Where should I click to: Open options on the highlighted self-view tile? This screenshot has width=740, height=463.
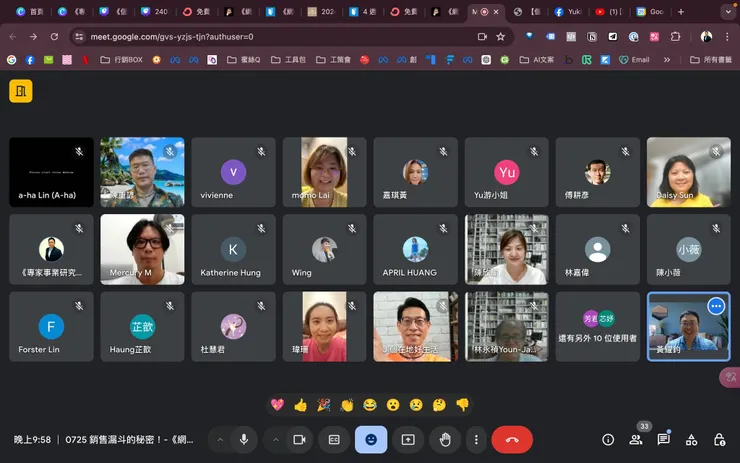point(716,306)
